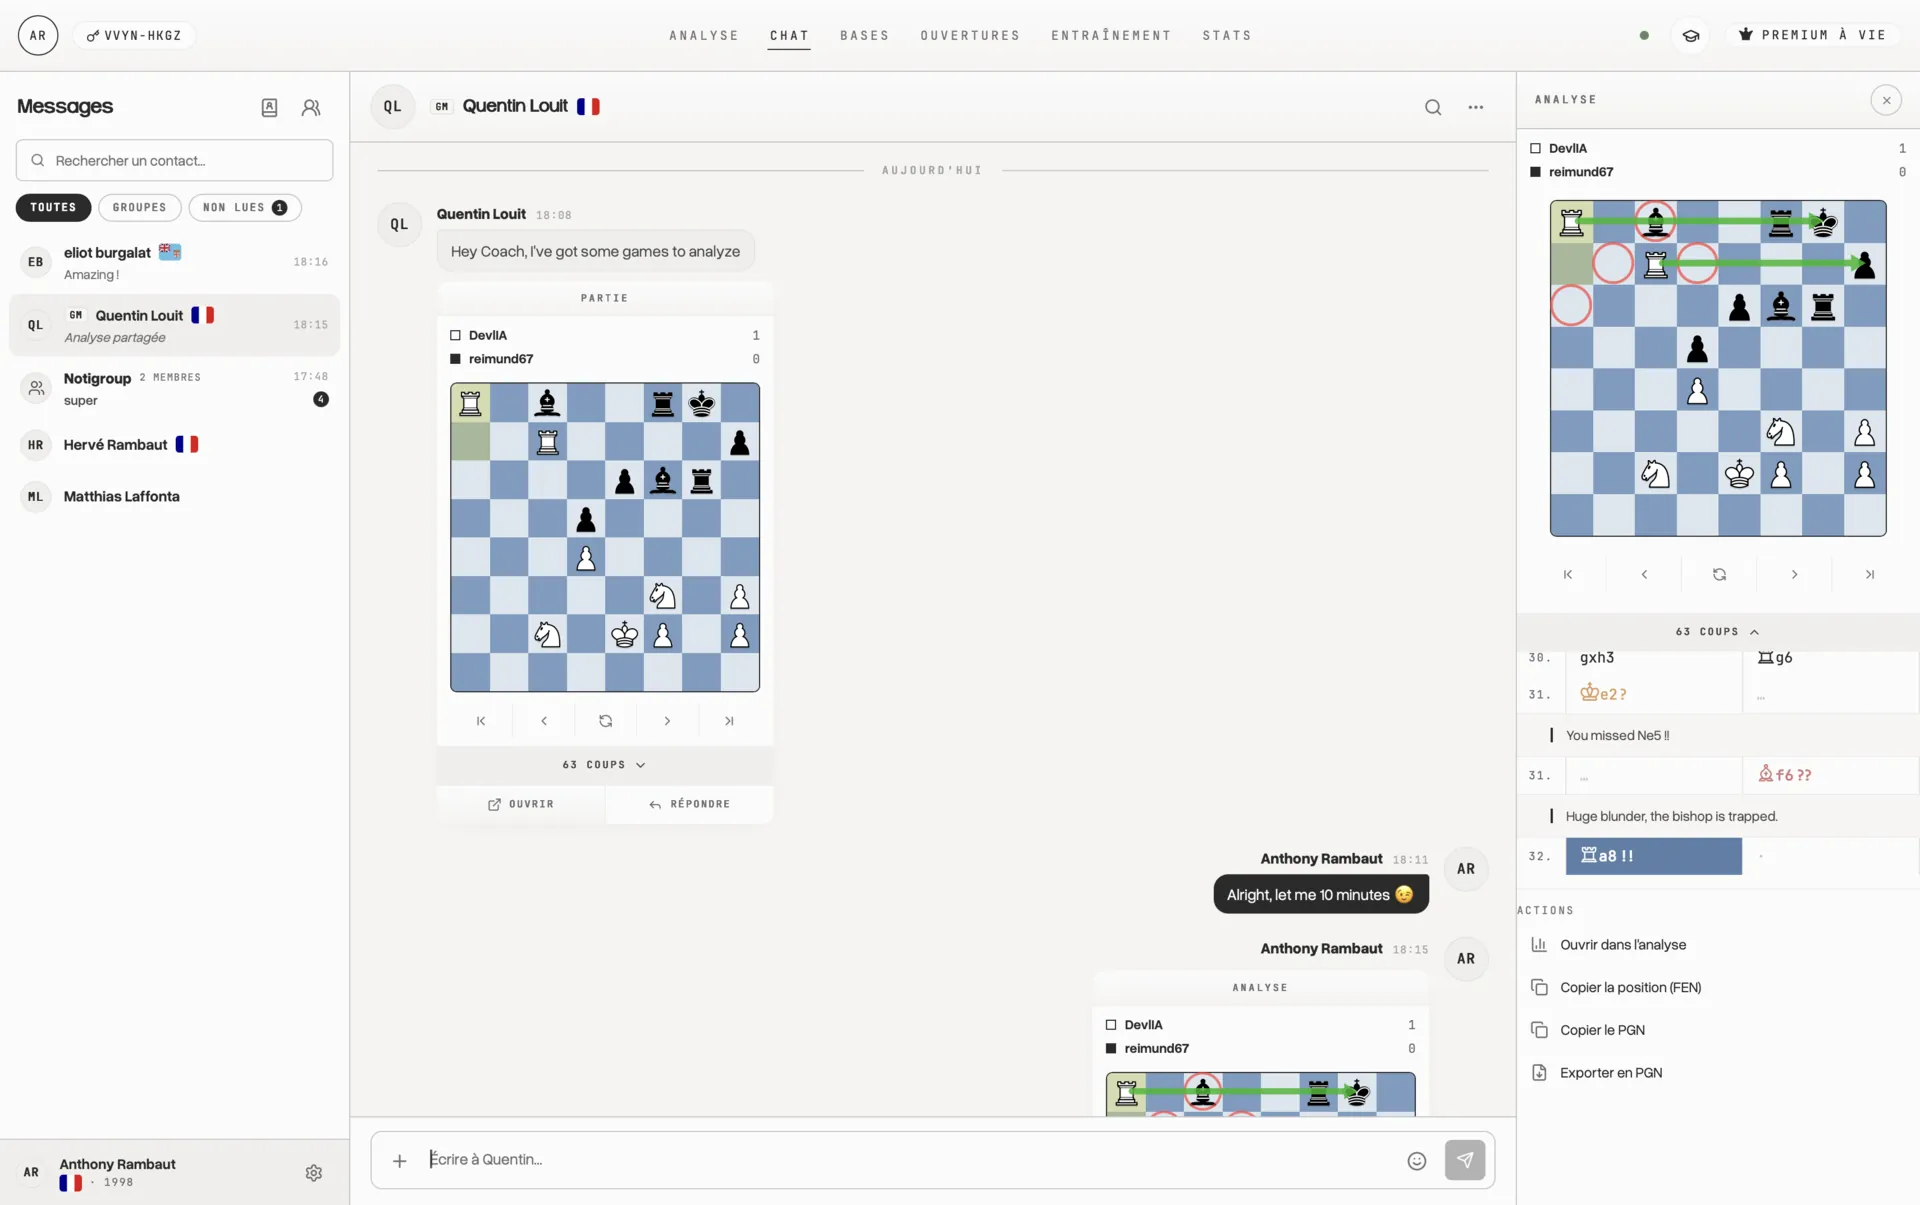Open the STATS tab

[1227, 35]
